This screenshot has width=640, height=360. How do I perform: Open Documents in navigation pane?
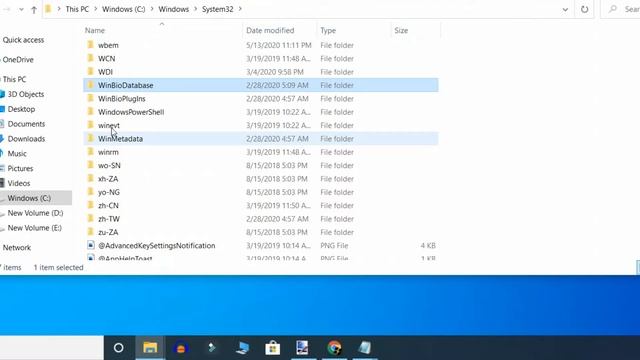point(26,124)
